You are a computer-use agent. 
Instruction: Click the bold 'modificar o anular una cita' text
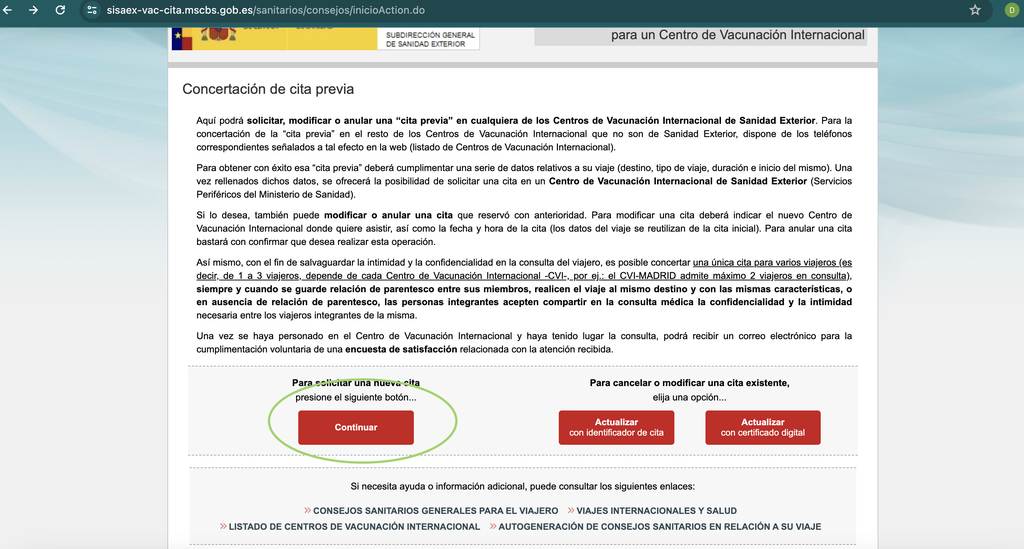[x=388, y=215]
